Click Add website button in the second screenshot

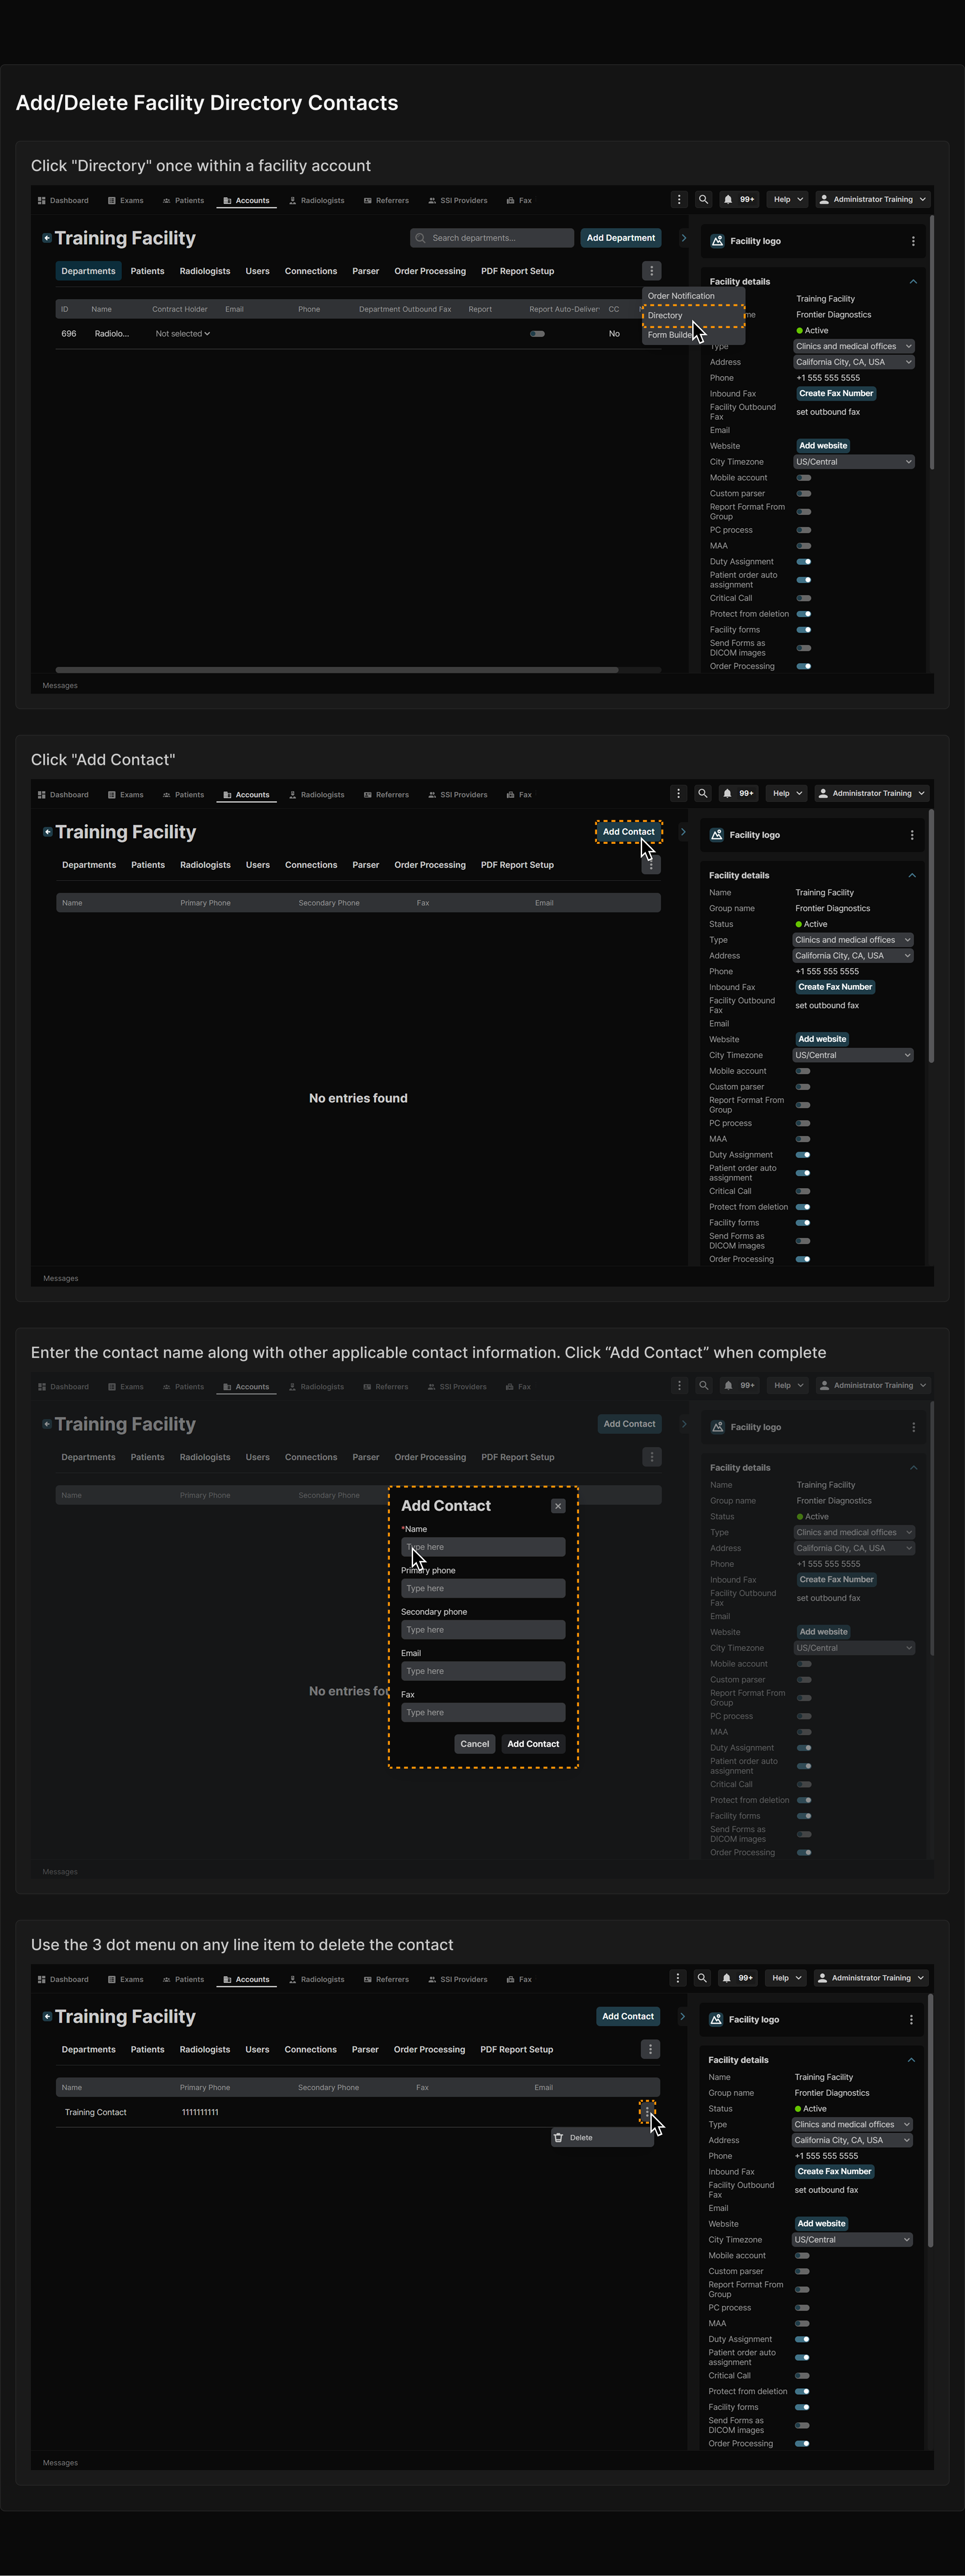[822, 1039]
